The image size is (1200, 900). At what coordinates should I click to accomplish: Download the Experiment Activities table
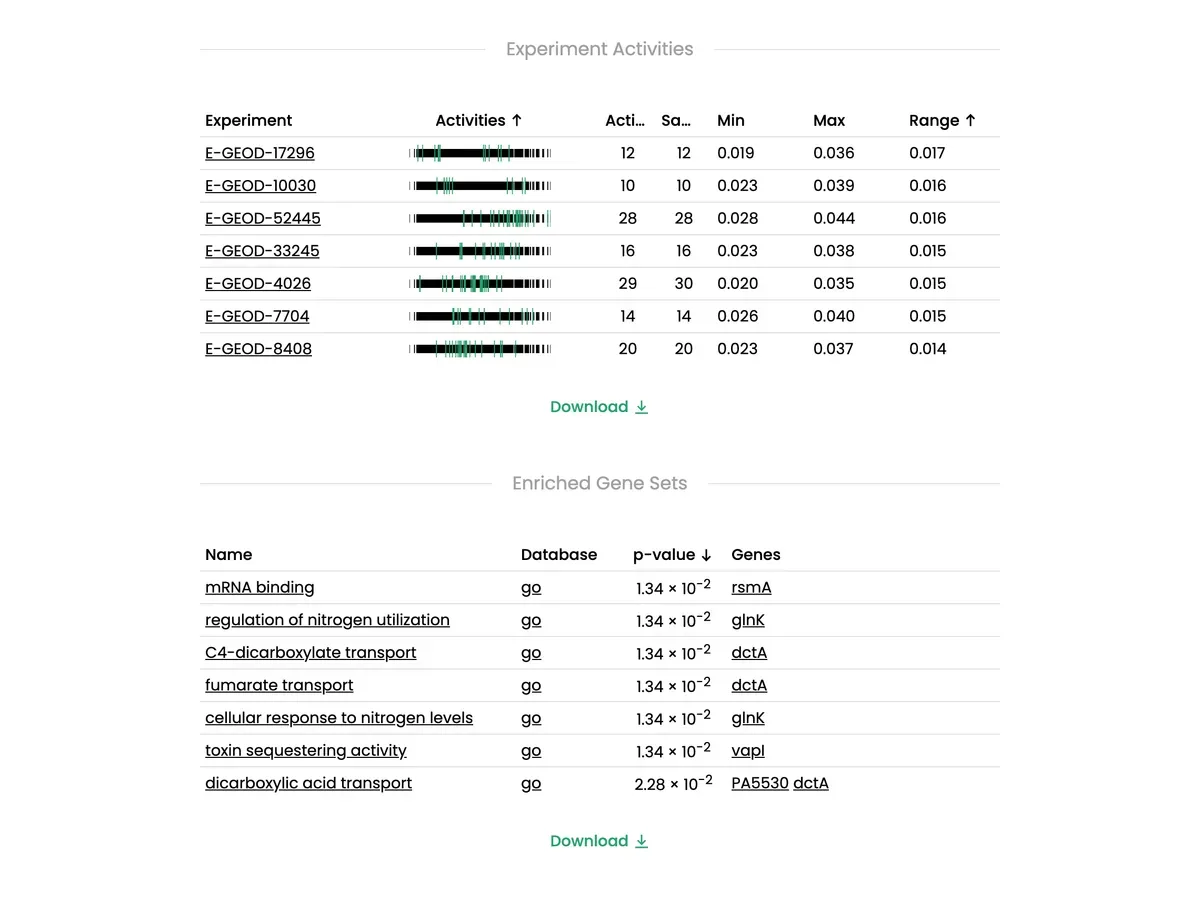pyautogui.click(x=599, y=407)
